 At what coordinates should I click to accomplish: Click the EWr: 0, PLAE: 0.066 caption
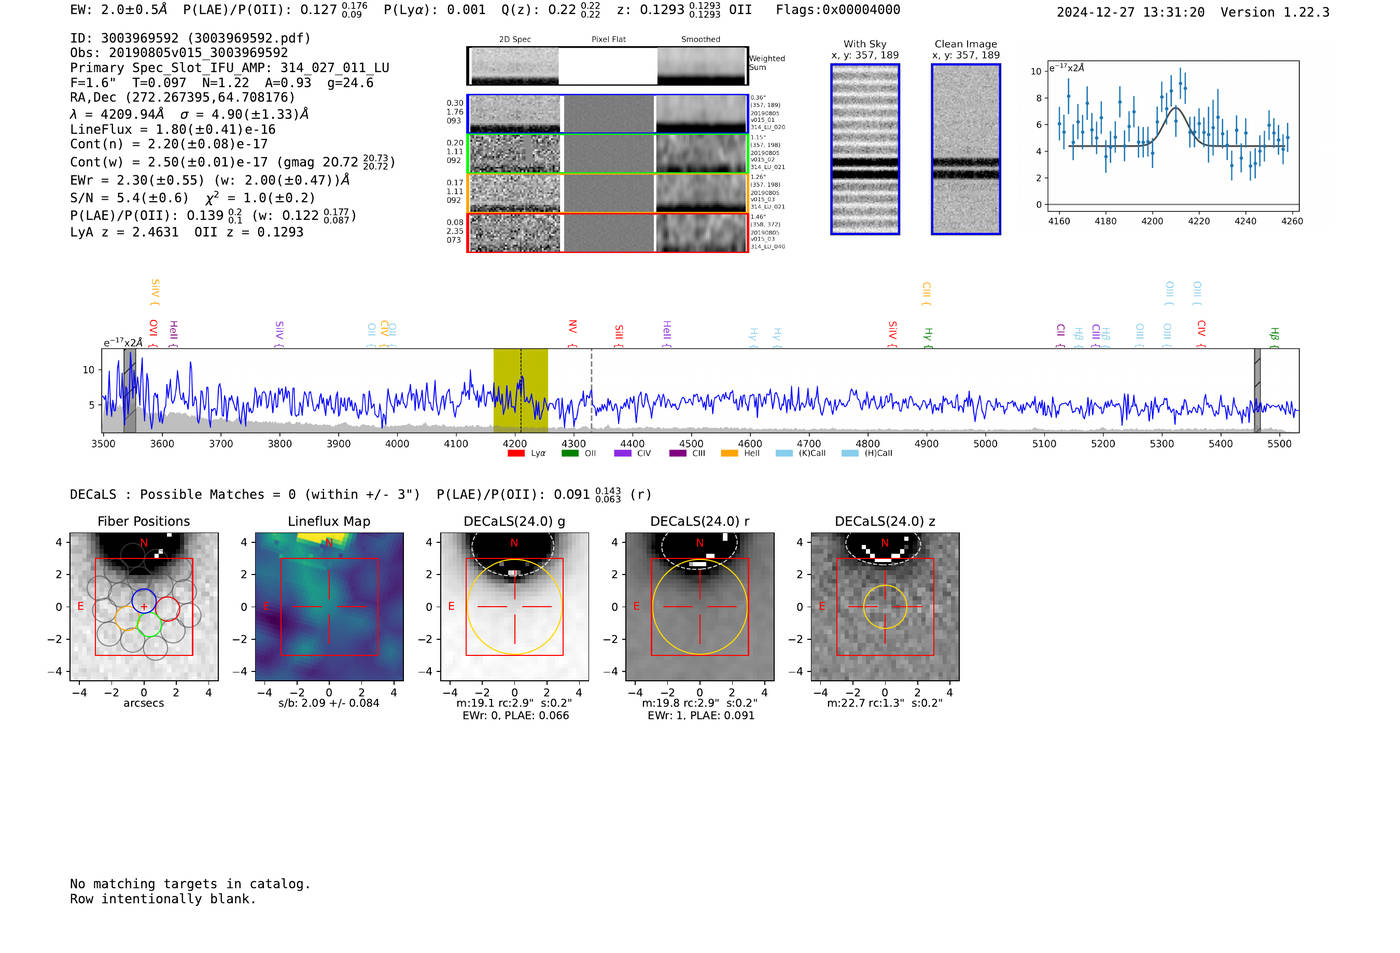coord(515,716)
